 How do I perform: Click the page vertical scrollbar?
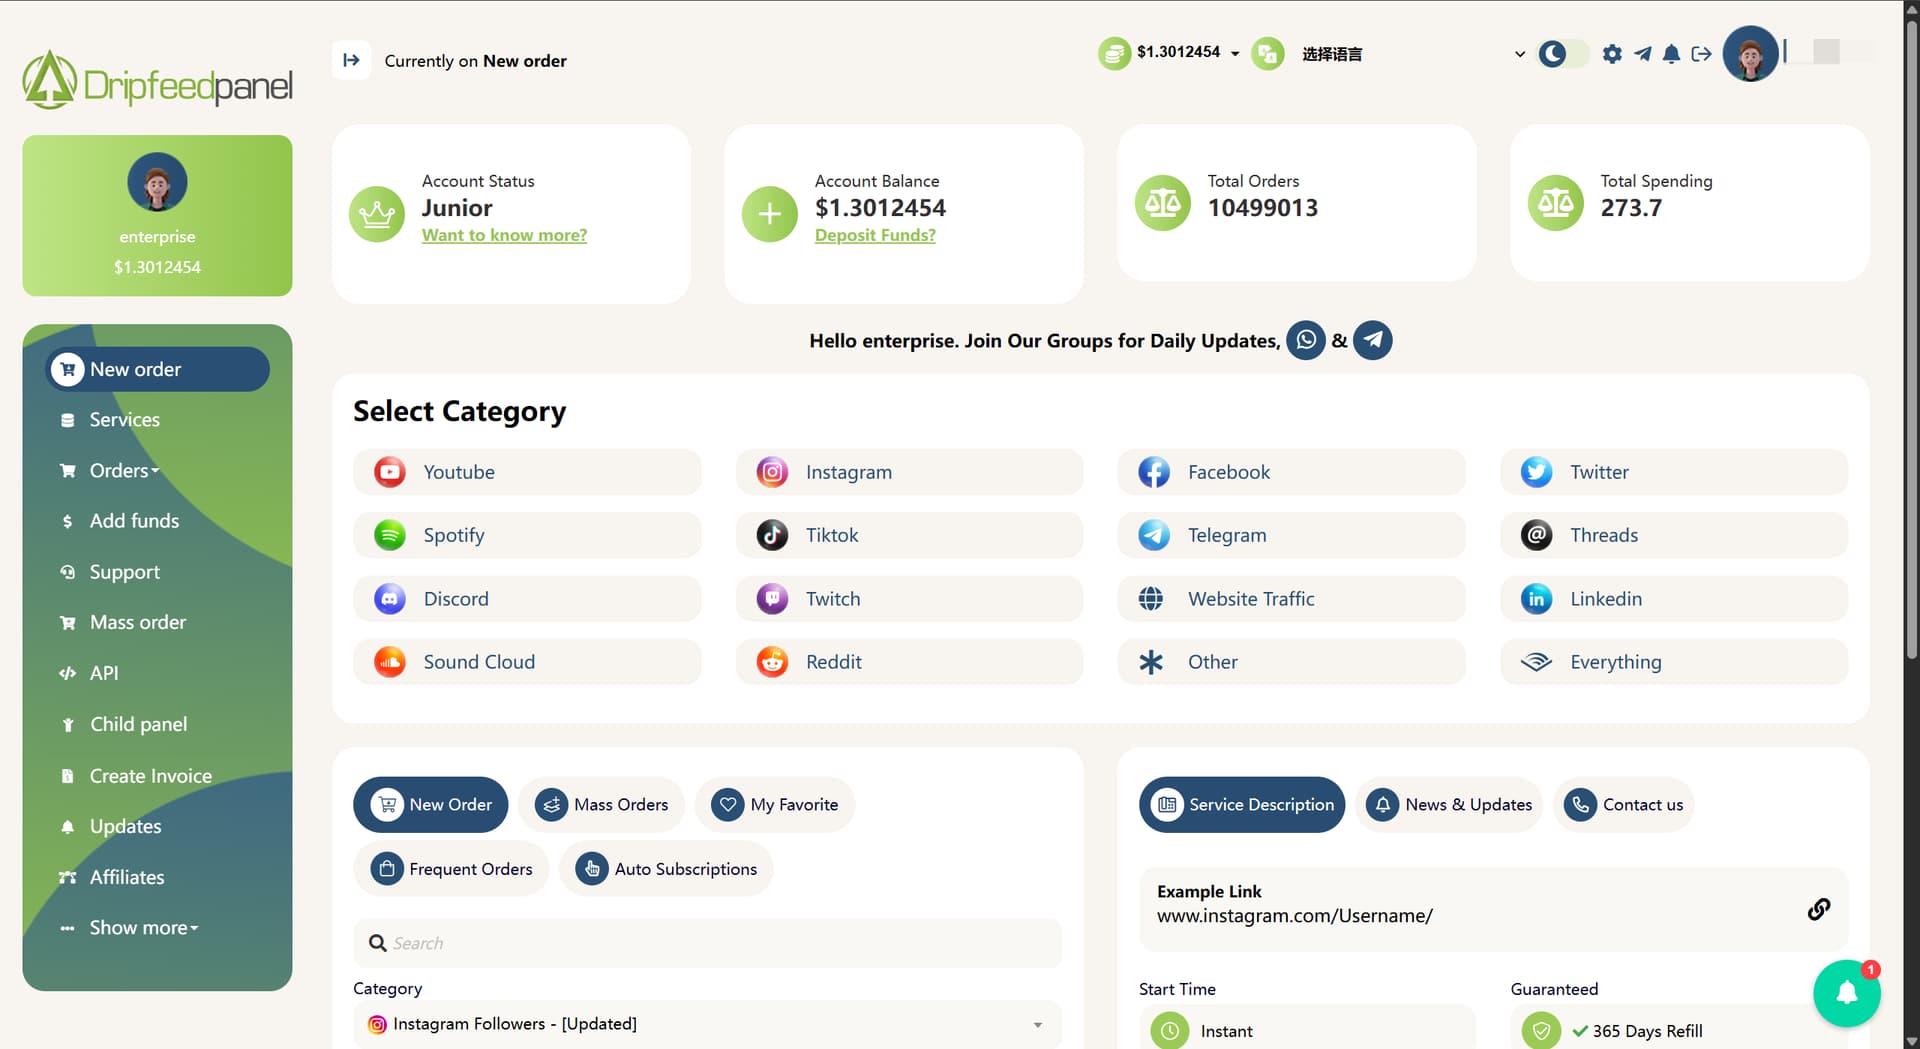click(x=1911, y=340)
